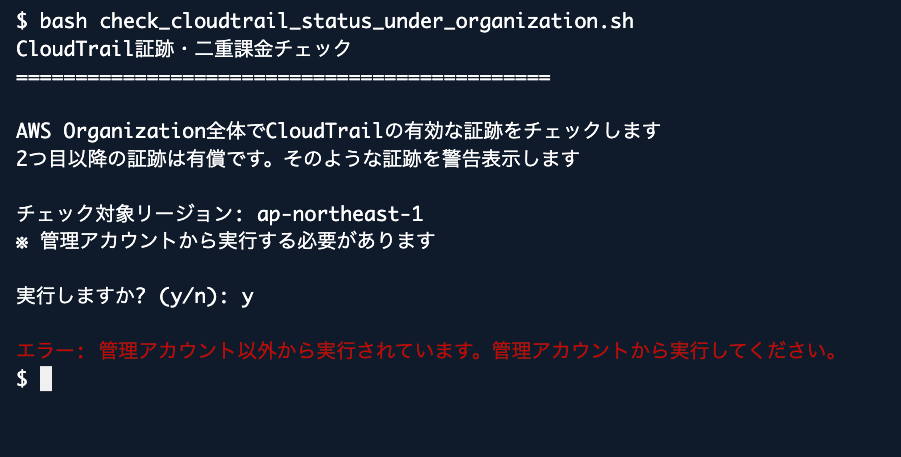
Task: Click the ==== separator line
Action: pyautogui.click(x=284, y=75)
